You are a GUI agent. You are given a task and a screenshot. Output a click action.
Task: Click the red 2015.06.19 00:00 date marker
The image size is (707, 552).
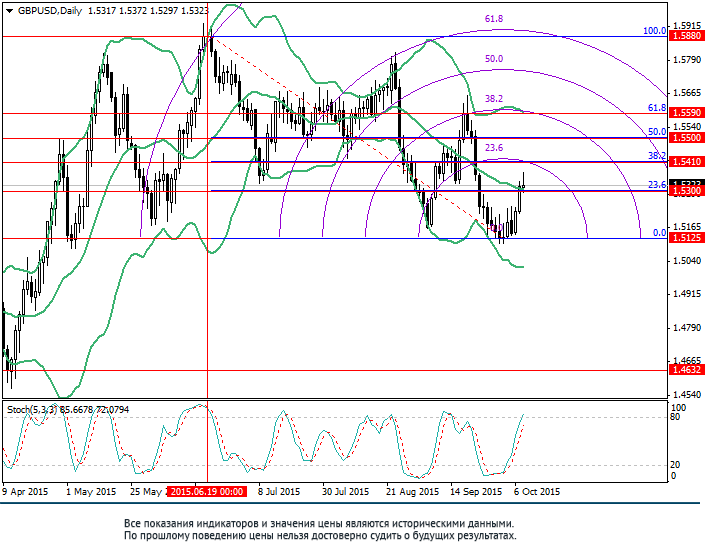[x=207, y=492]
